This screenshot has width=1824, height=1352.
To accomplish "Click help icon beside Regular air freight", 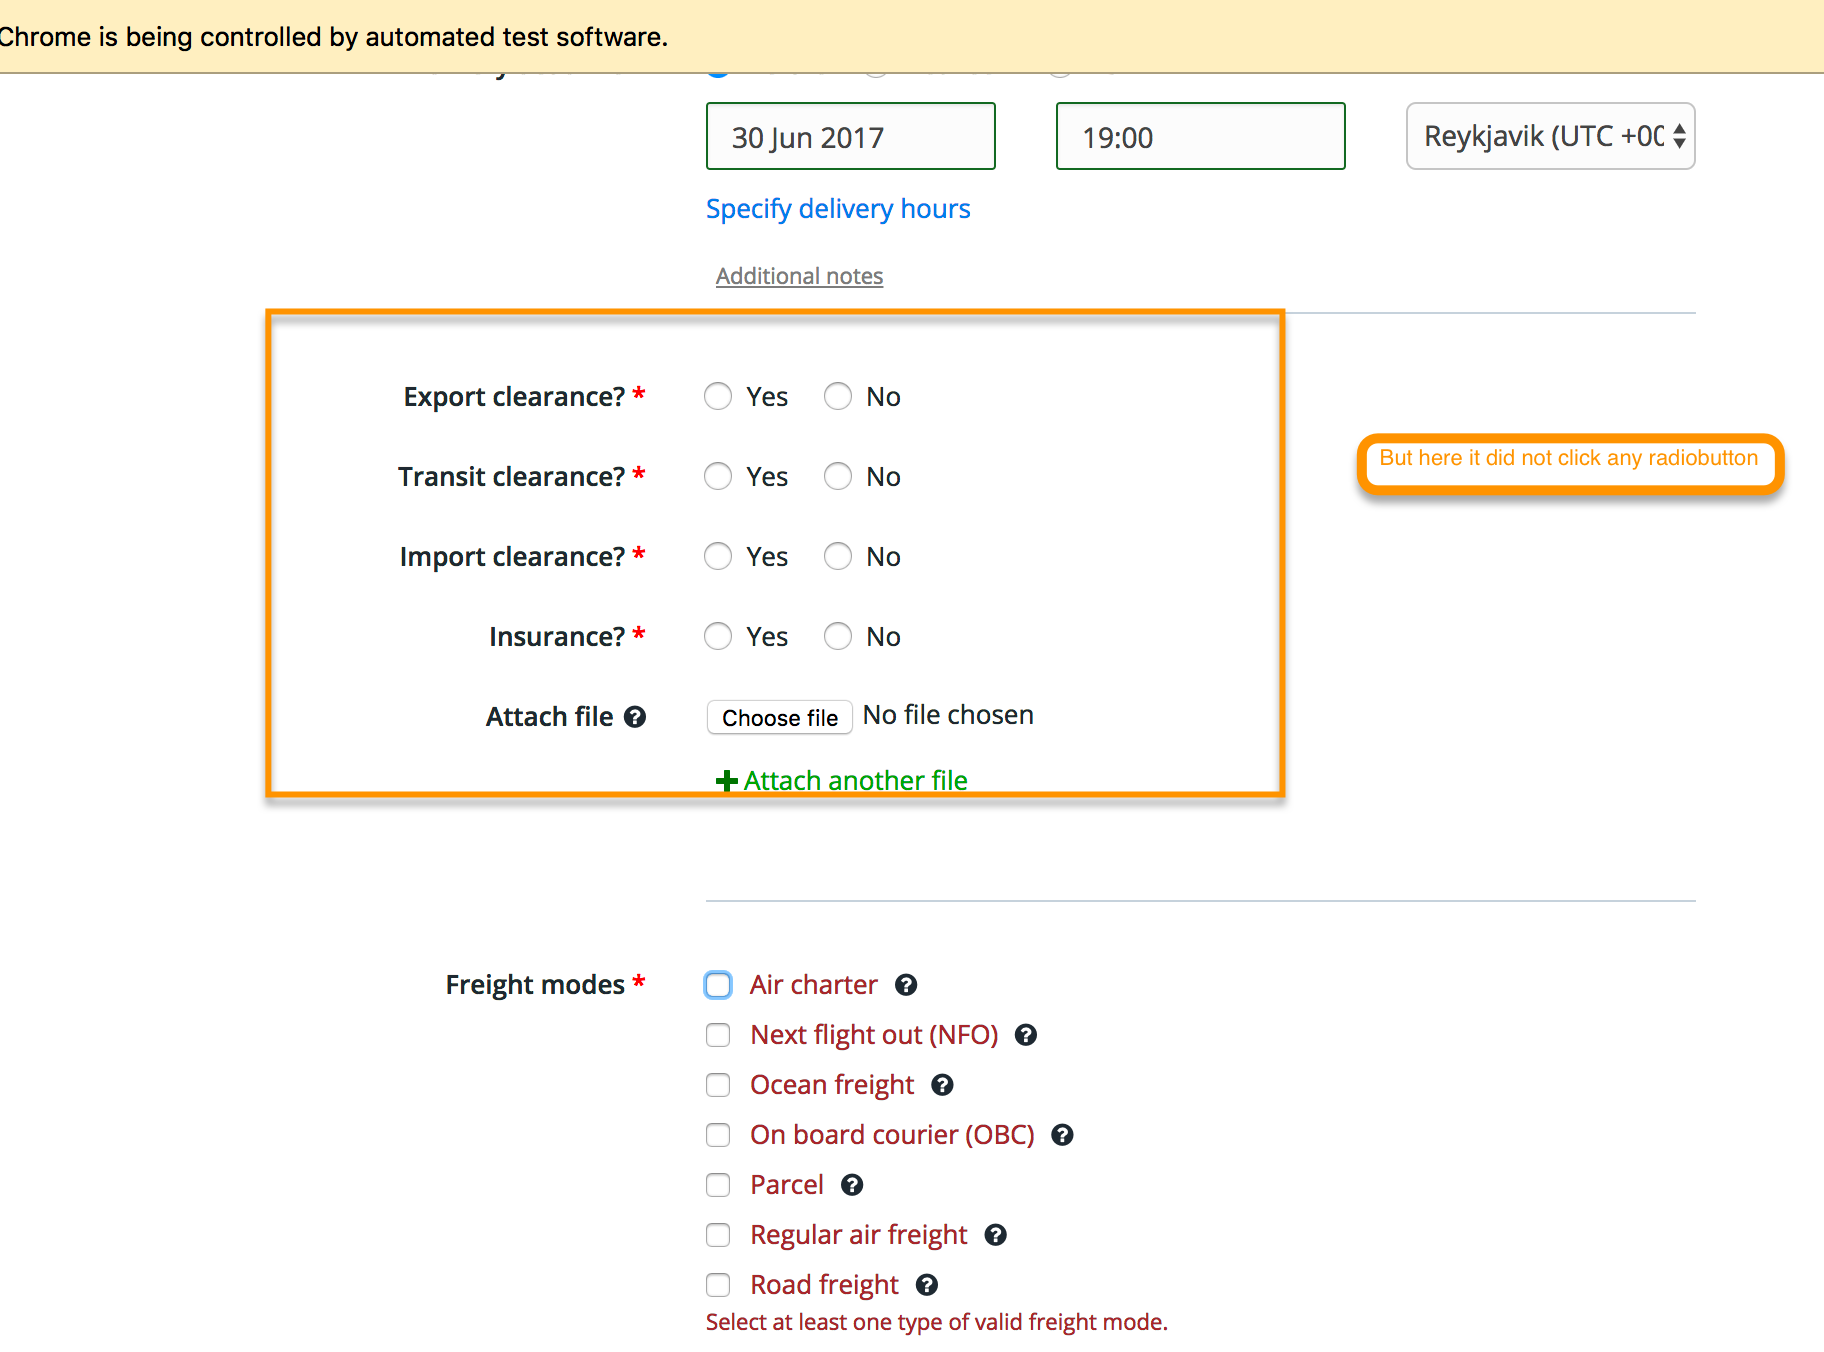I will (x=995, y=1235).
